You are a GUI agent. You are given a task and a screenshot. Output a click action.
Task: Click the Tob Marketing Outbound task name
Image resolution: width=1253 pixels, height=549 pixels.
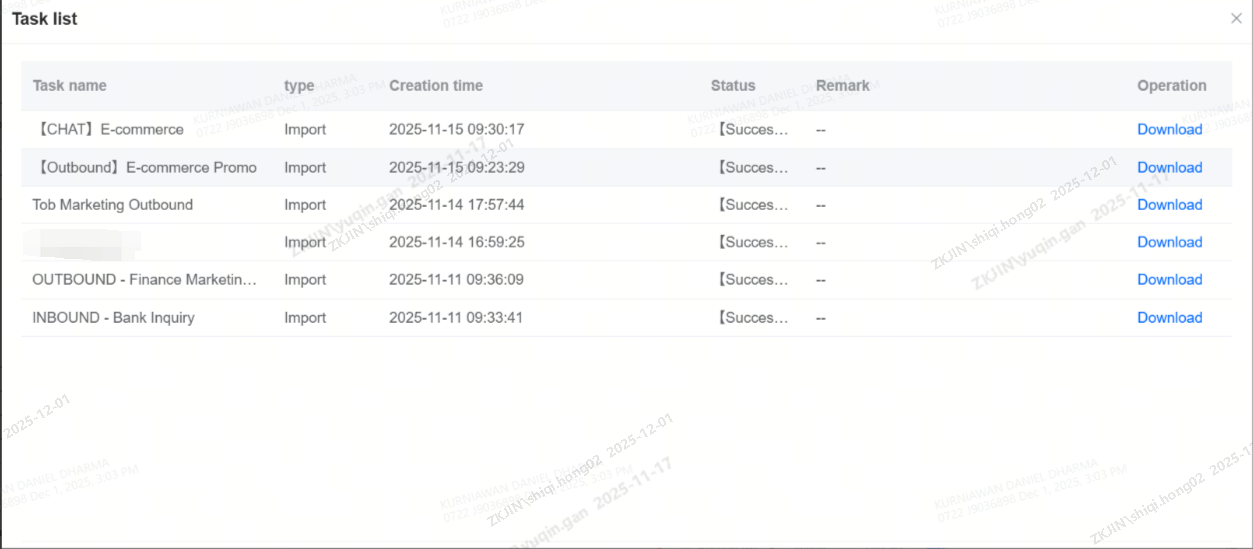click(112, 205)
